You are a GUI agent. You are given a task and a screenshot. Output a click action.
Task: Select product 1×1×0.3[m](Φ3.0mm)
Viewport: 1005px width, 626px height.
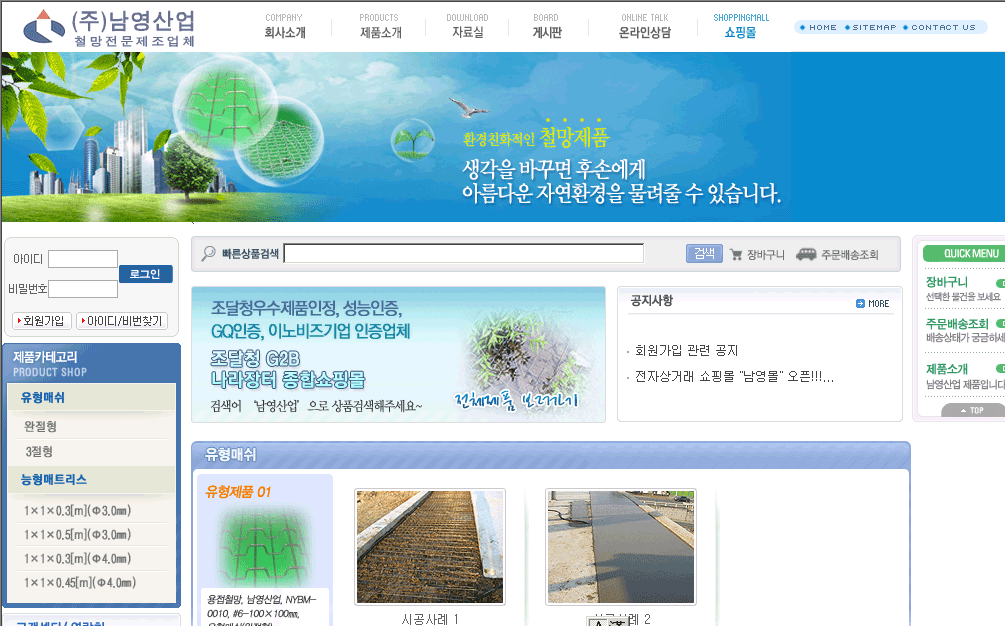tap(78, 511)
